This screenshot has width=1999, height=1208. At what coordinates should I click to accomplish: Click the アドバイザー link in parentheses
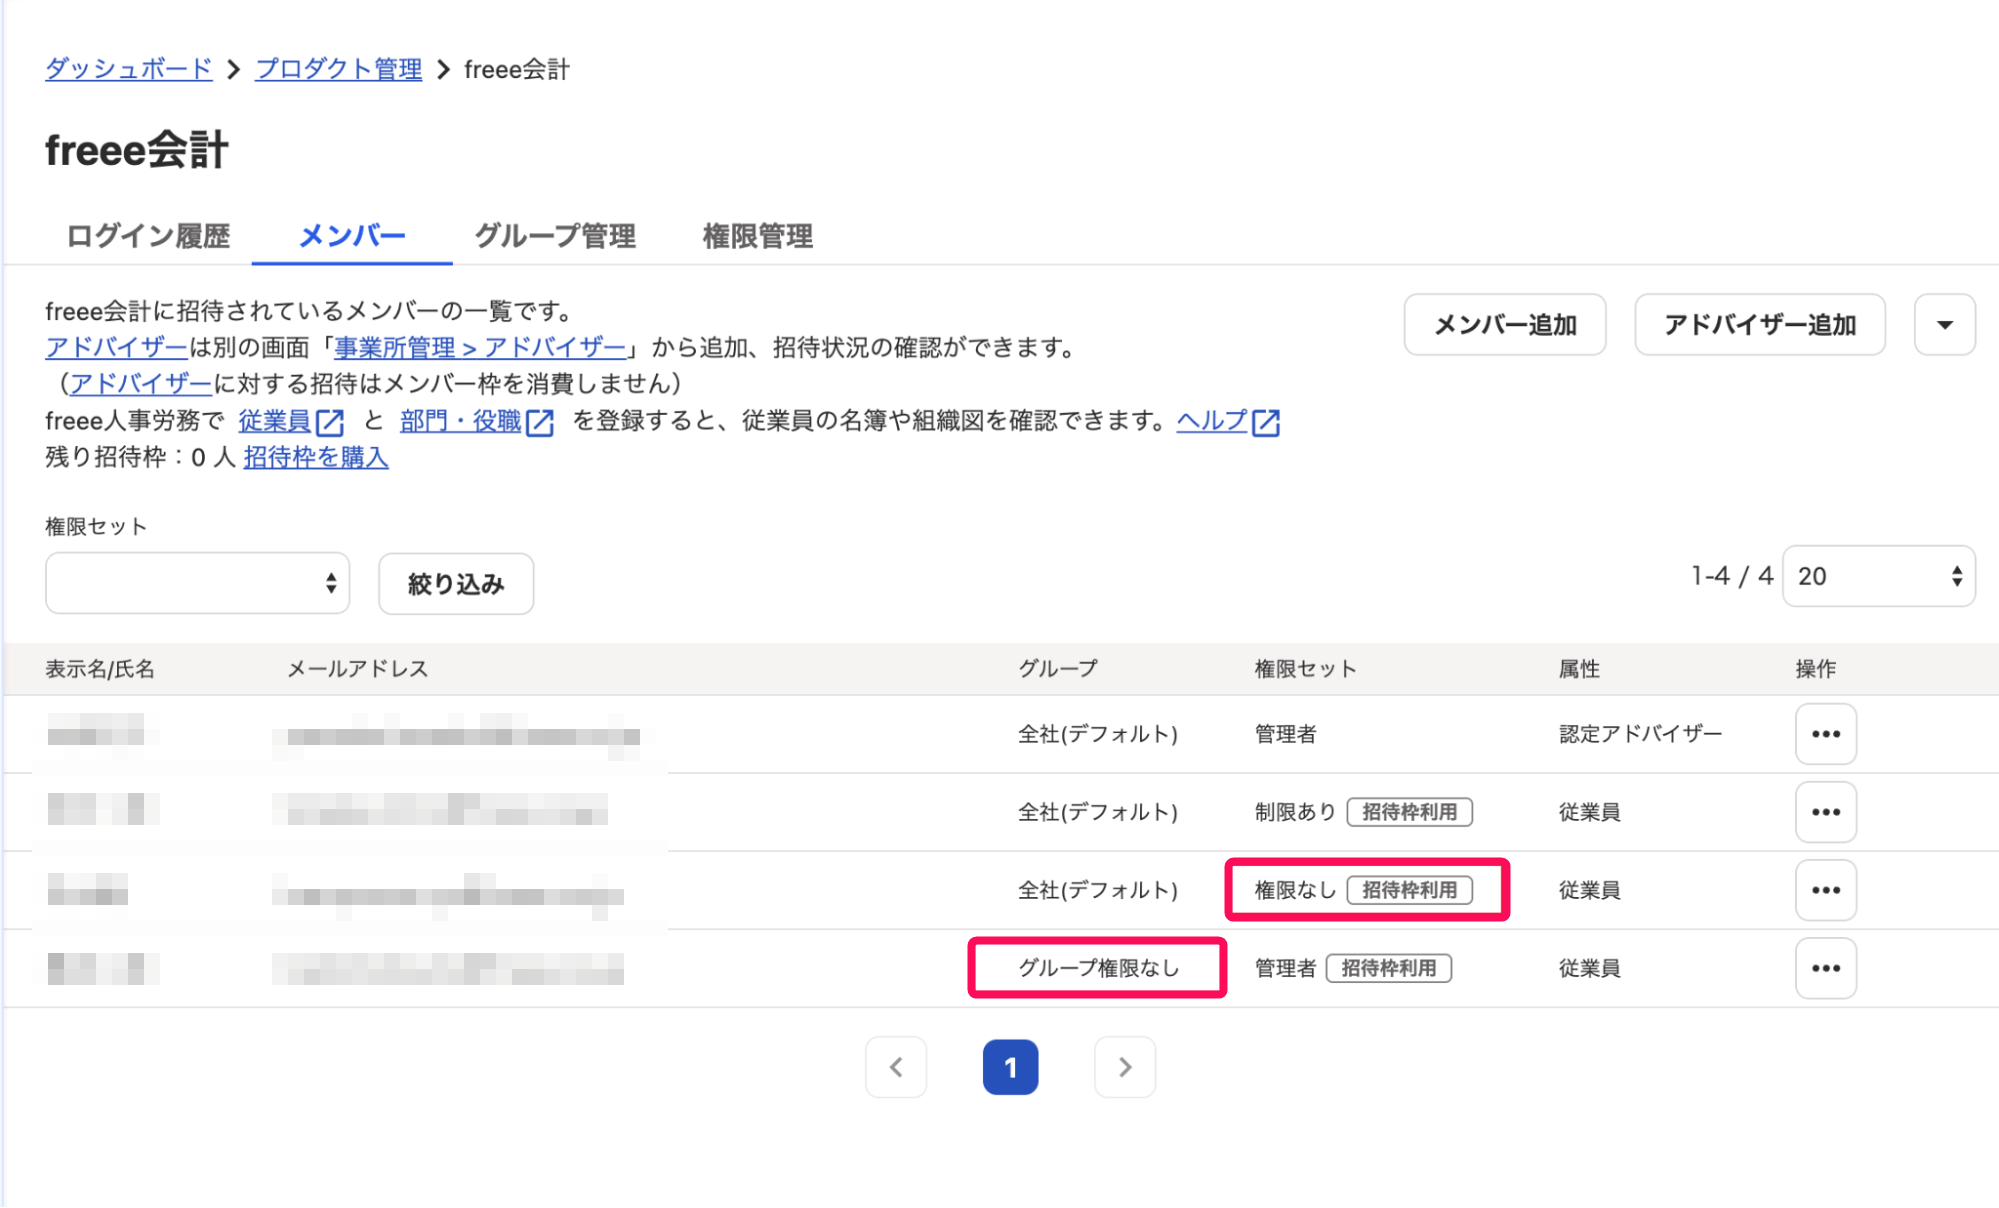click(140, 383)
